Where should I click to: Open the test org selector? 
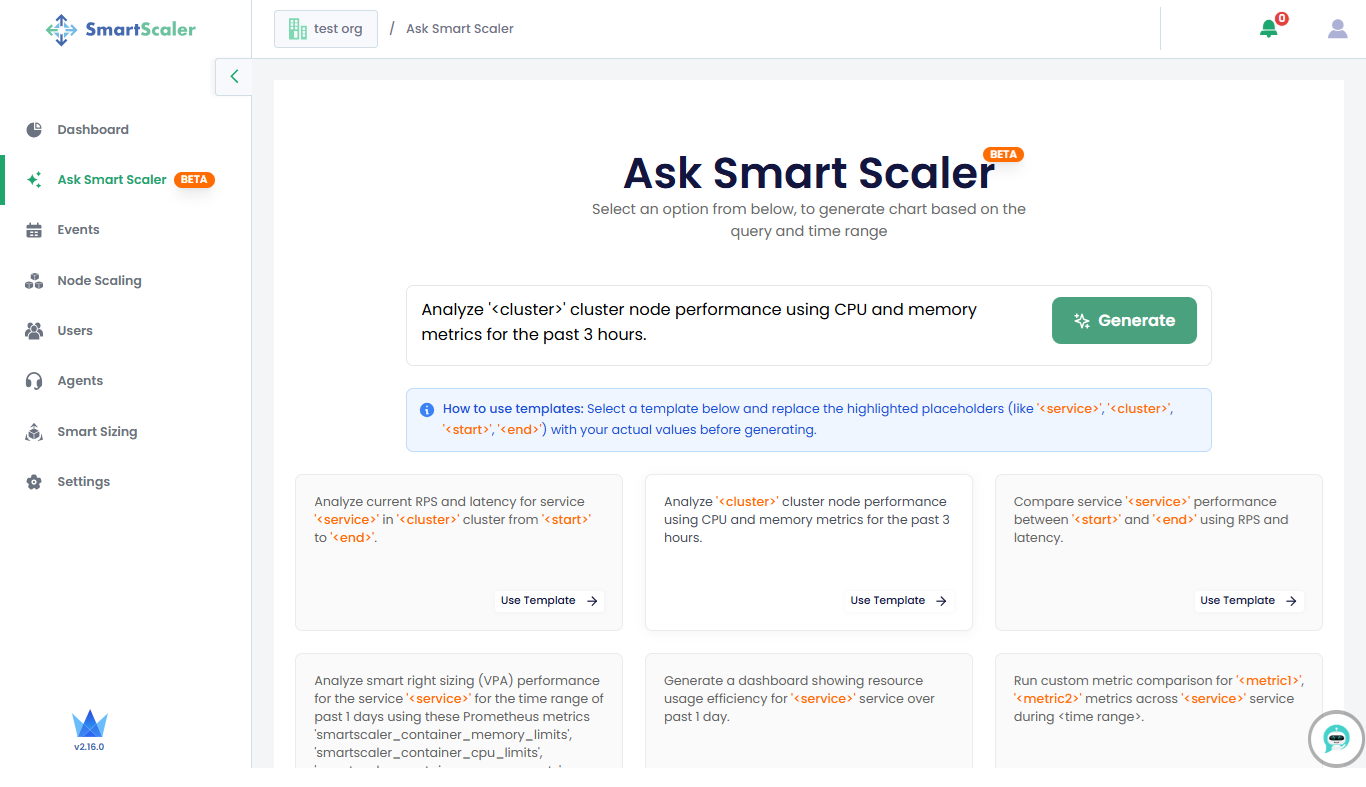point(326,29)
